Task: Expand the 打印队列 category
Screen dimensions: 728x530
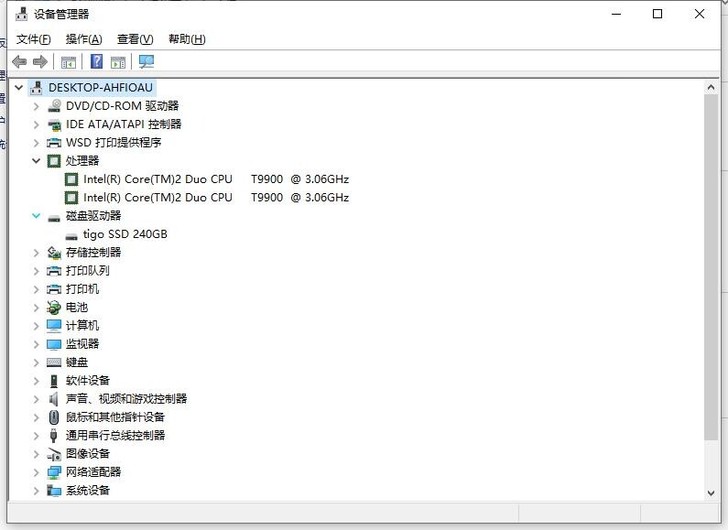Action: tap(36, 271)
